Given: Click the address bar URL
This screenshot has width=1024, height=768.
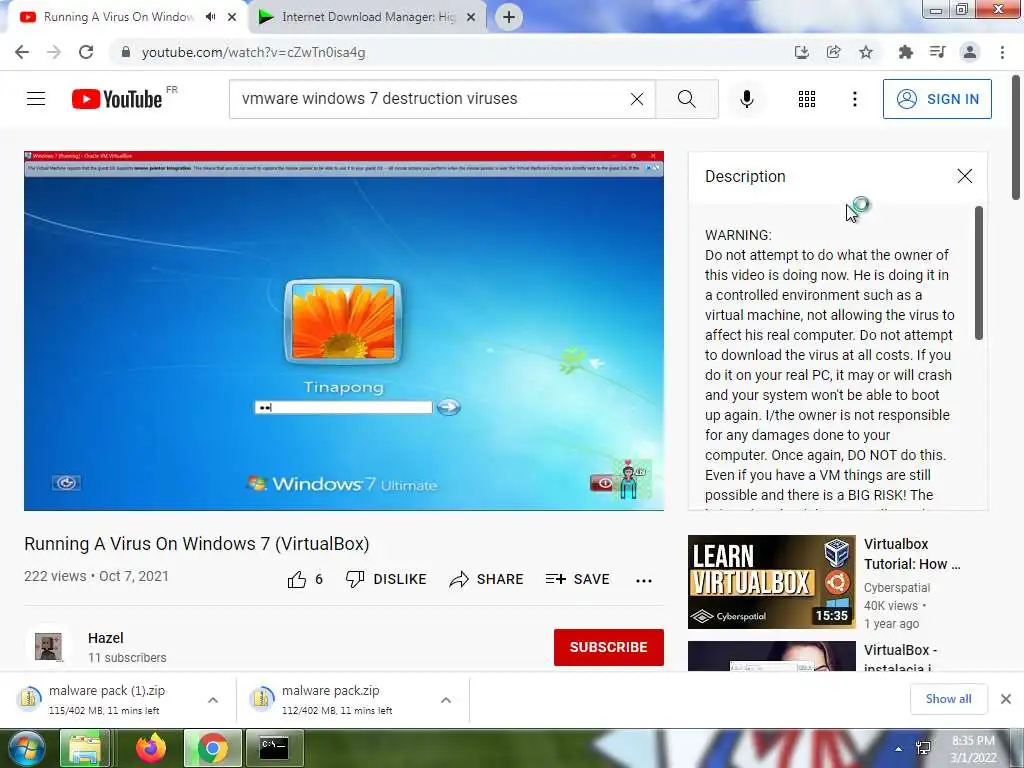Looking at the screenshot, I should (253, 52).
